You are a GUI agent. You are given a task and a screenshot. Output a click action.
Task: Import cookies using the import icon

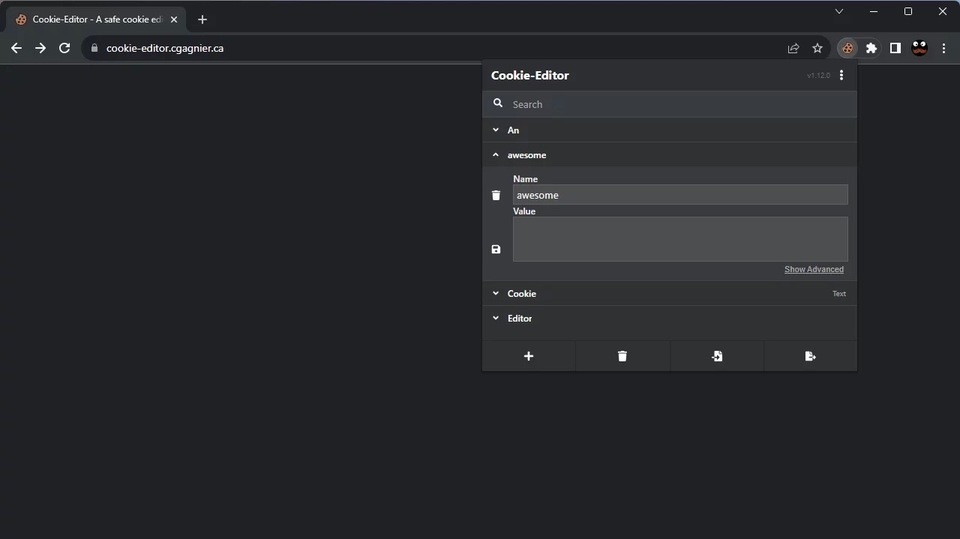[717, 356]
